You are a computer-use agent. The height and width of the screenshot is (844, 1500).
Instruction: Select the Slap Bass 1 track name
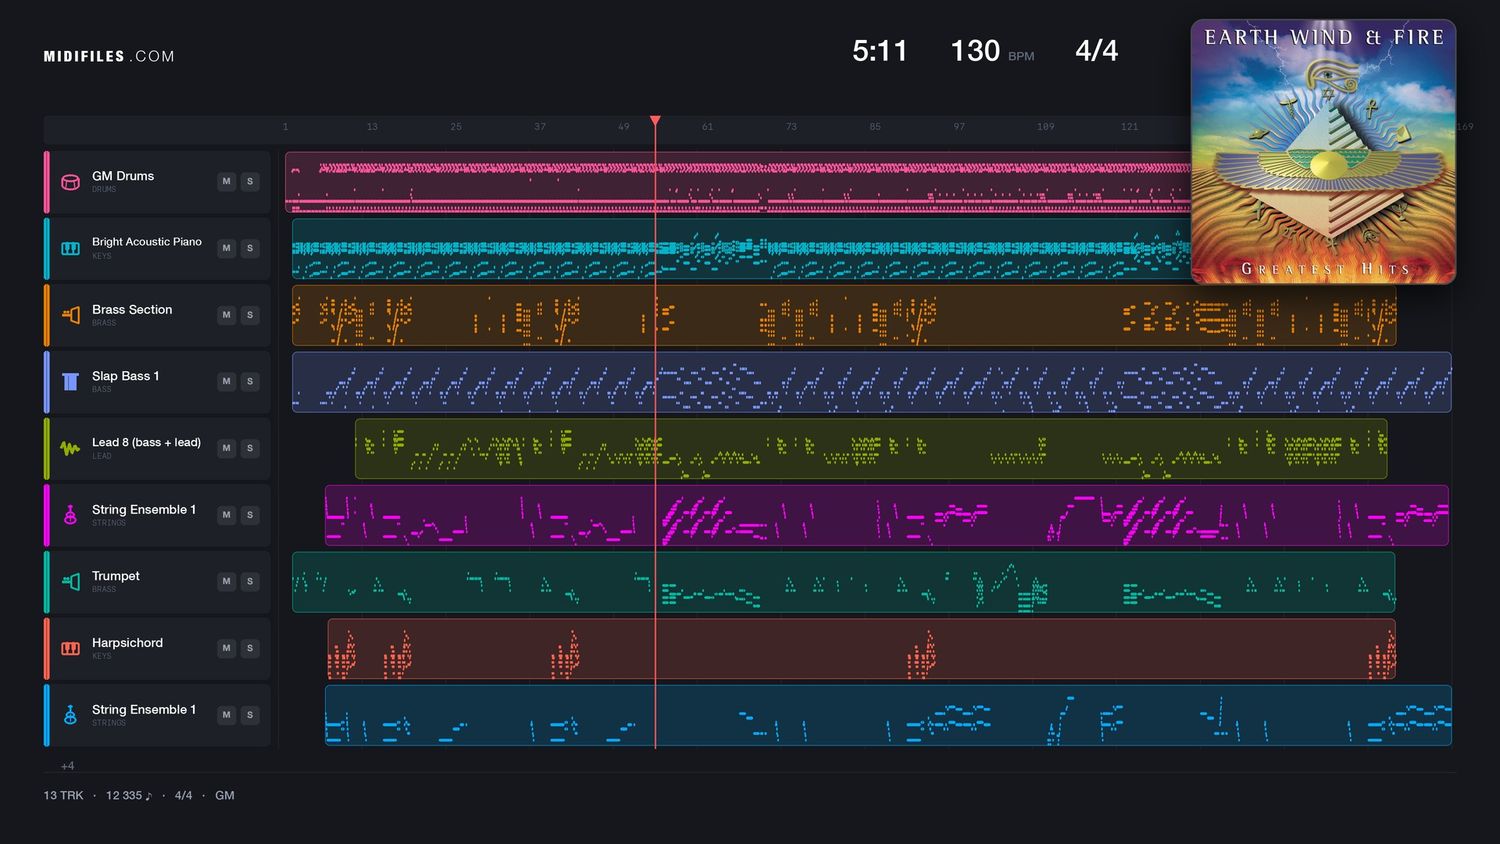pos(125,376)
